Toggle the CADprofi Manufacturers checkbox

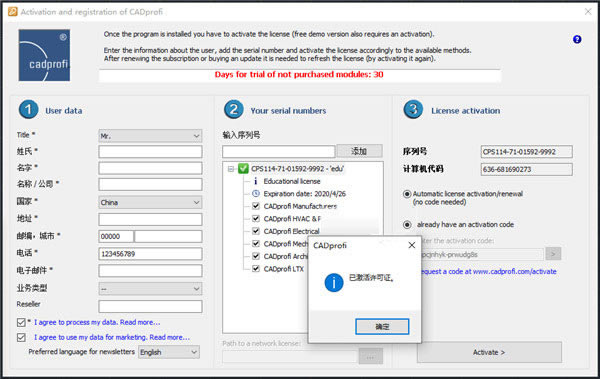(256, 206)
